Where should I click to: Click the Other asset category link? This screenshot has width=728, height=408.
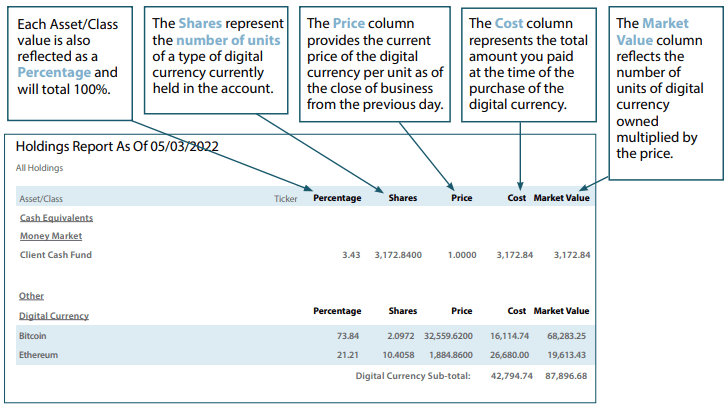[31, 296]
